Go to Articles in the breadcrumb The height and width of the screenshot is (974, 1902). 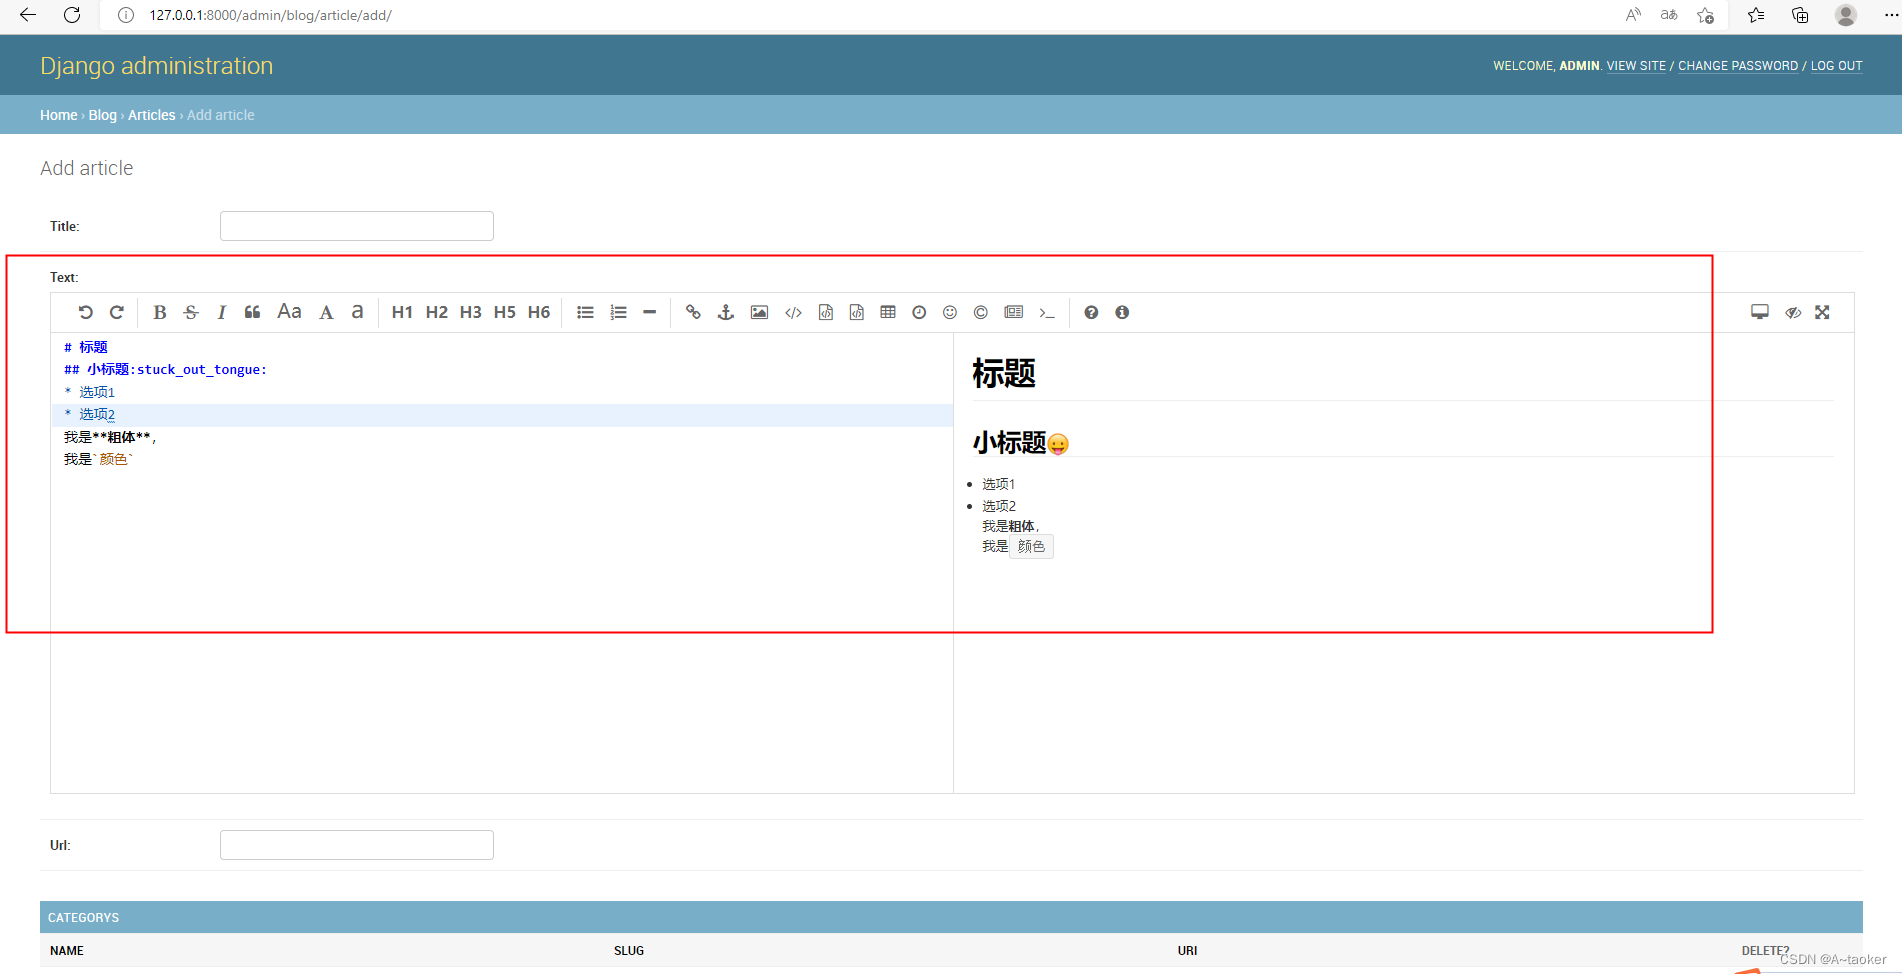[151, 115]
